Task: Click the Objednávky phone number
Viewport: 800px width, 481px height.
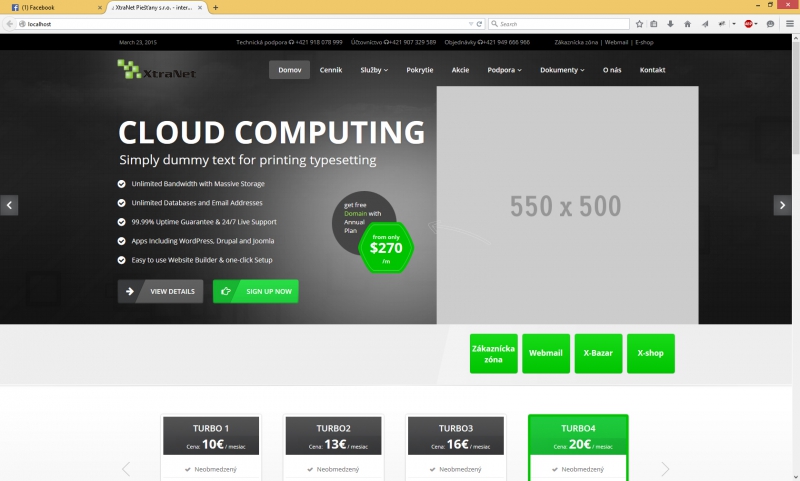Action: [x=506, y=42]
